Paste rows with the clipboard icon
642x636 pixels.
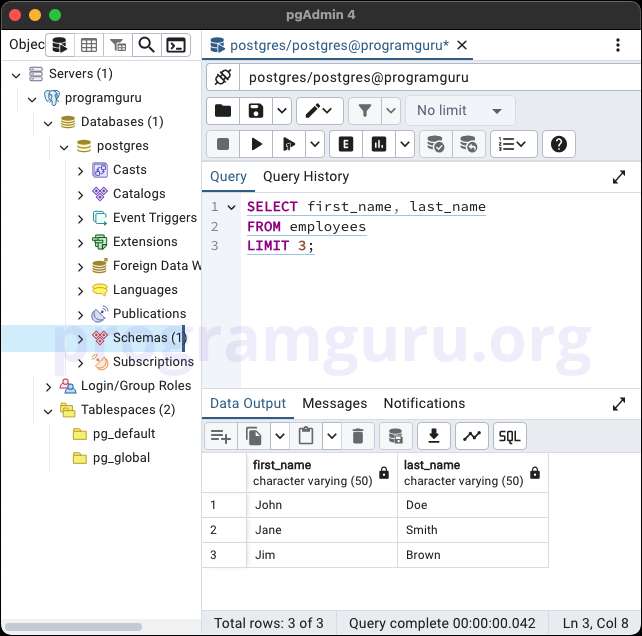tap(306, 436)
